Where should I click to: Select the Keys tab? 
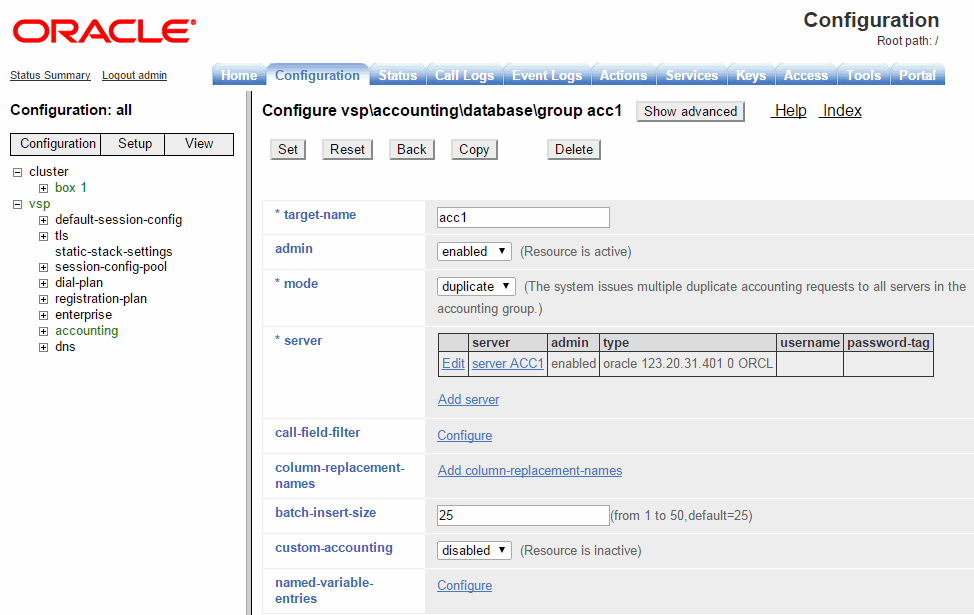[751, 75]
